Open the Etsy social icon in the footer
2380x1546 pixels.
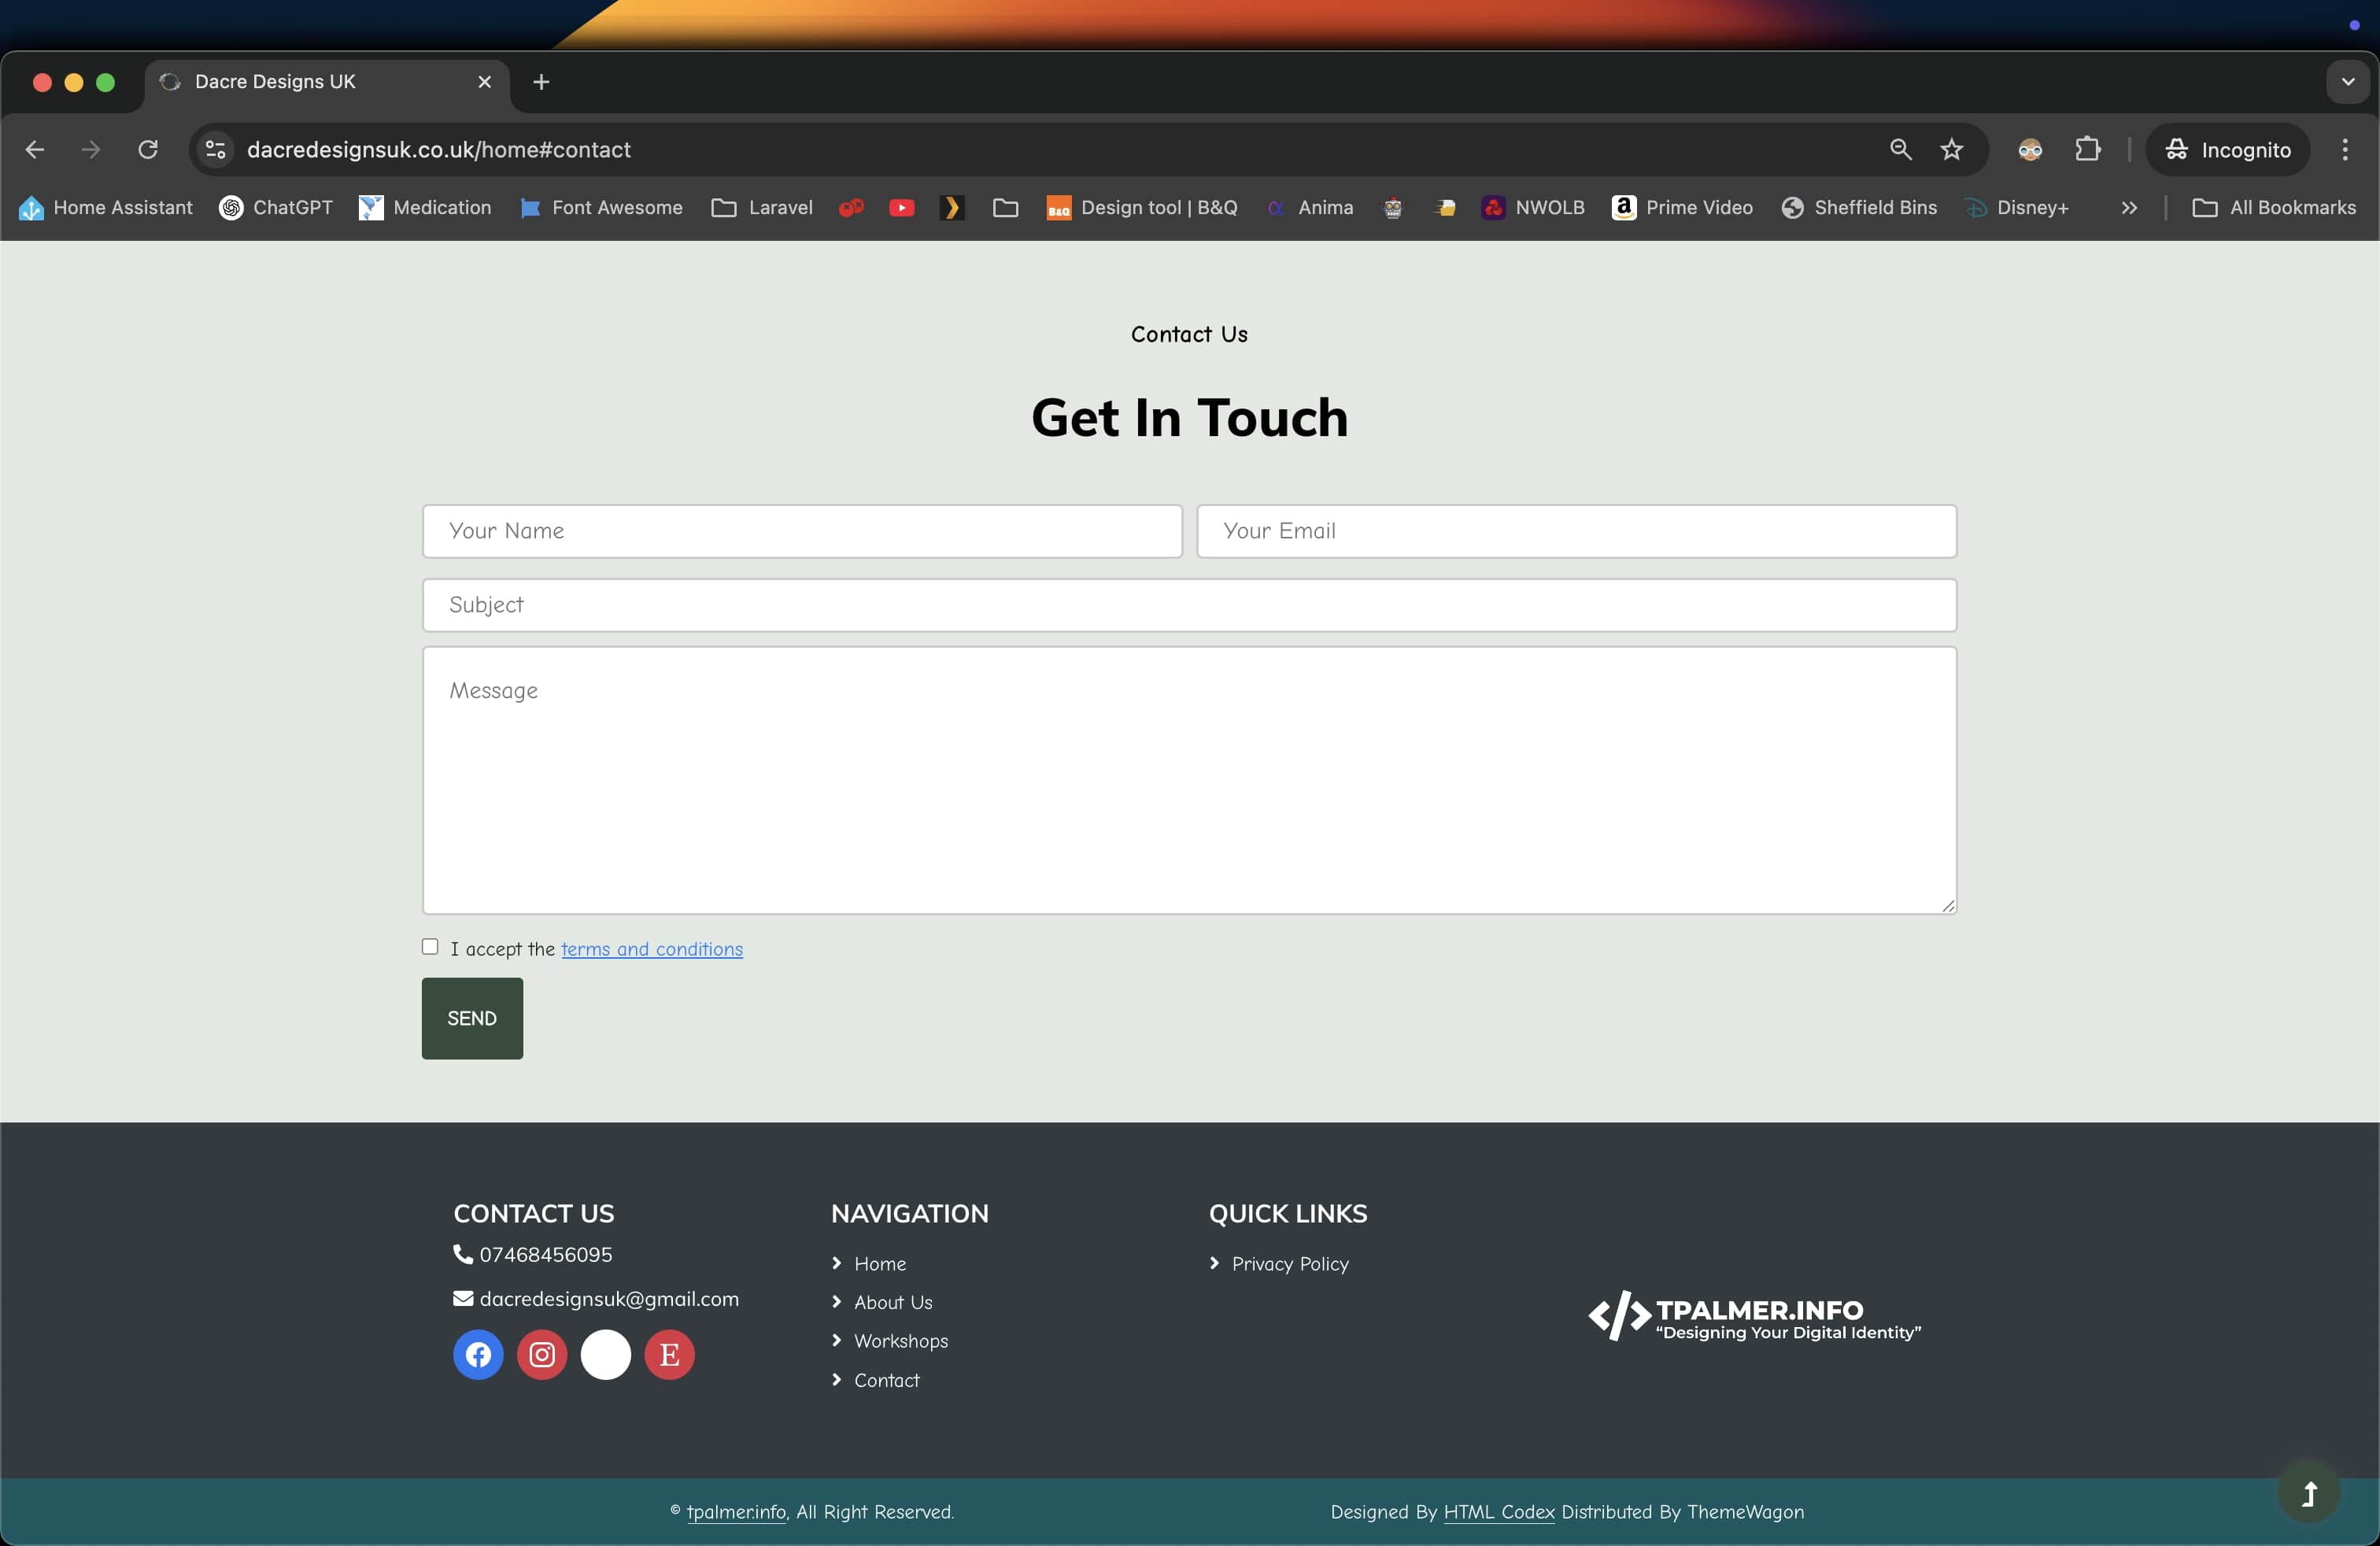click(x=669, y=1354)
